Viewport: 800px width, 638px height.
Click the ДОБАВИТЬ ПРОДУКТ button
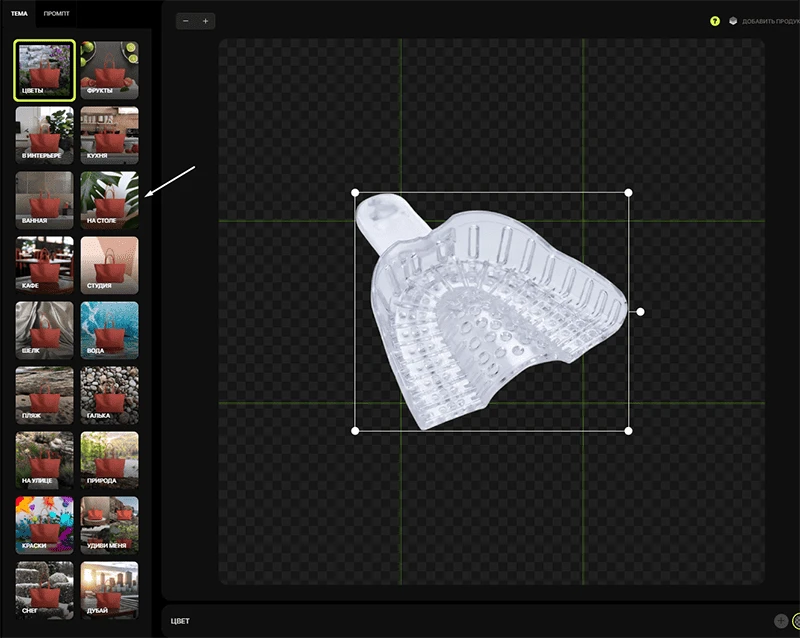770,21
